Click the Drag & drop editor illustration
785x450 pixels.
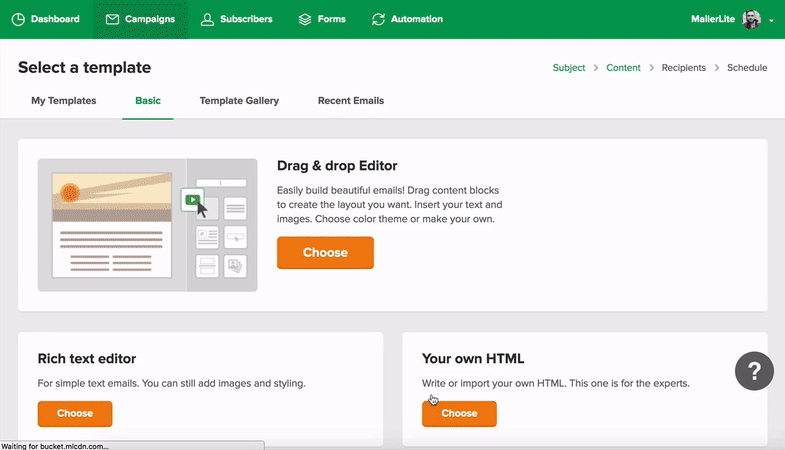click(147, 225)
